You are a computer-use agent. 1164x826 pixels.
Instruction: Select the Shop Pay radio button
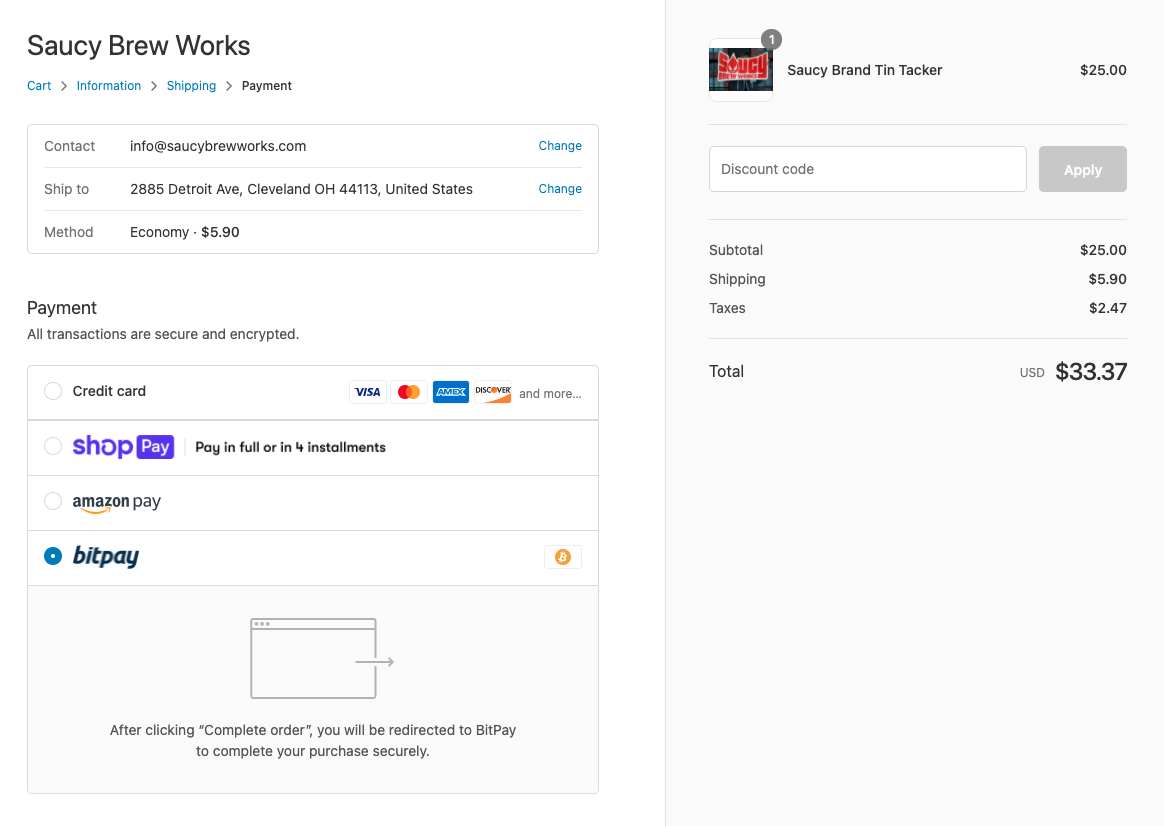click(53, 446)
